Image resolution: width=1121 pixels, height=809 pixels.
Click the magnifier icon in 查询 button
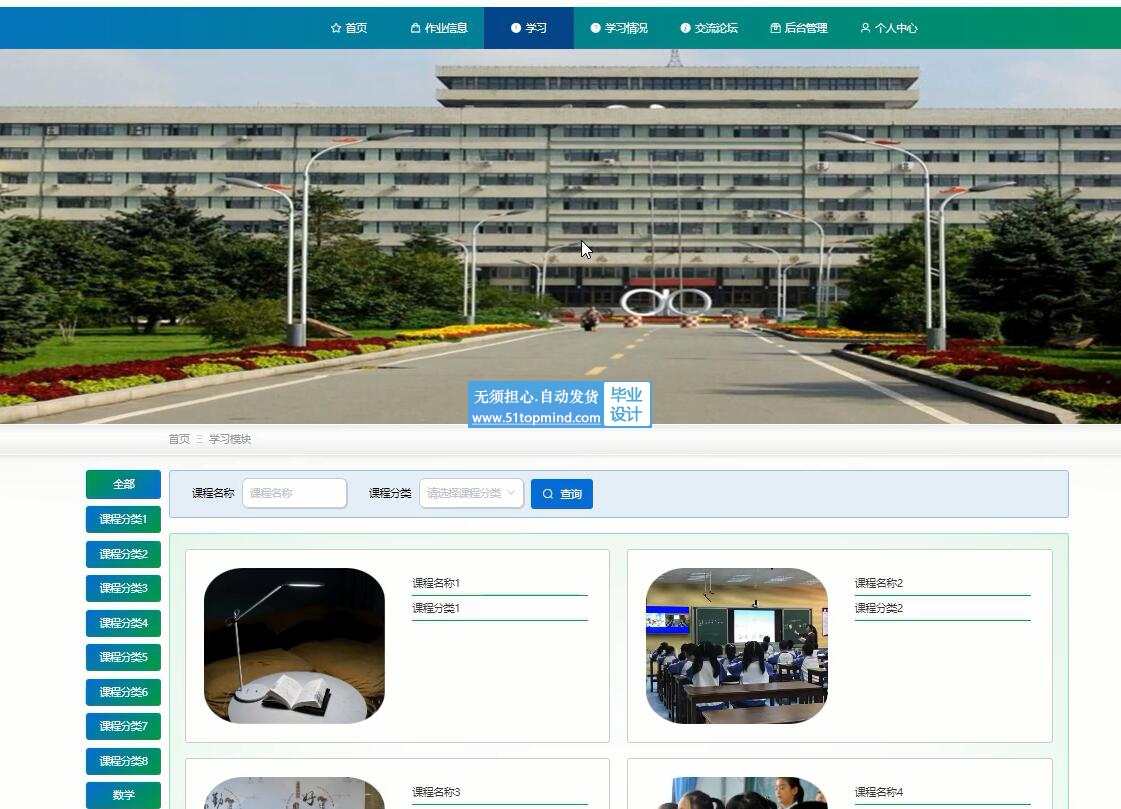pos(548,494)
